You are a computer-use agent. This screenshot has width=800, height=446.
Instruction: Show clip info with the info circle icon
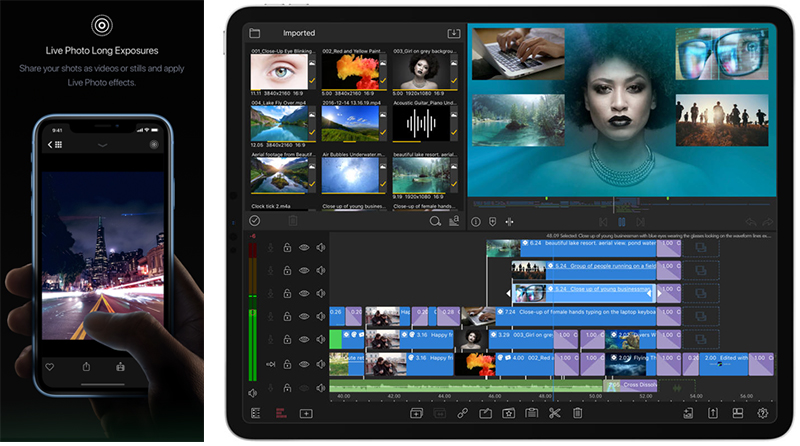476,222
